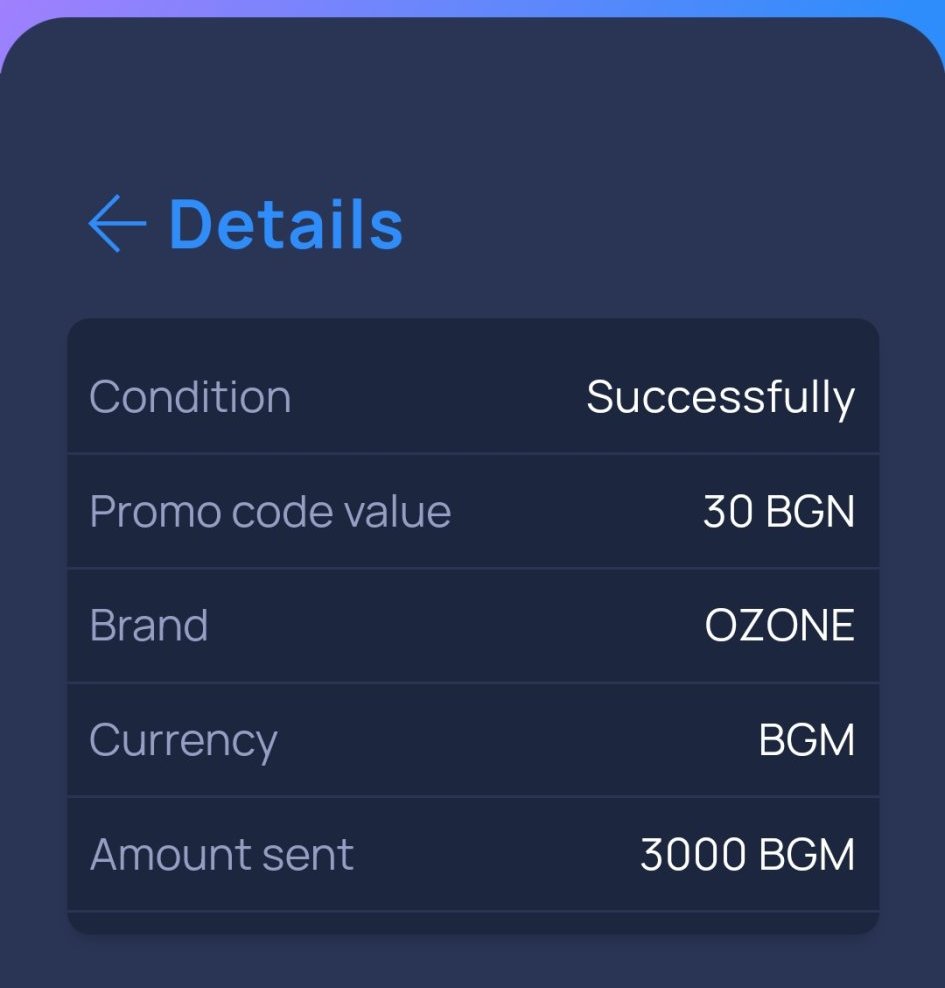Click the 3000 BGM amount value
Screen dimensions: 945x988
(x=747, y=855)
